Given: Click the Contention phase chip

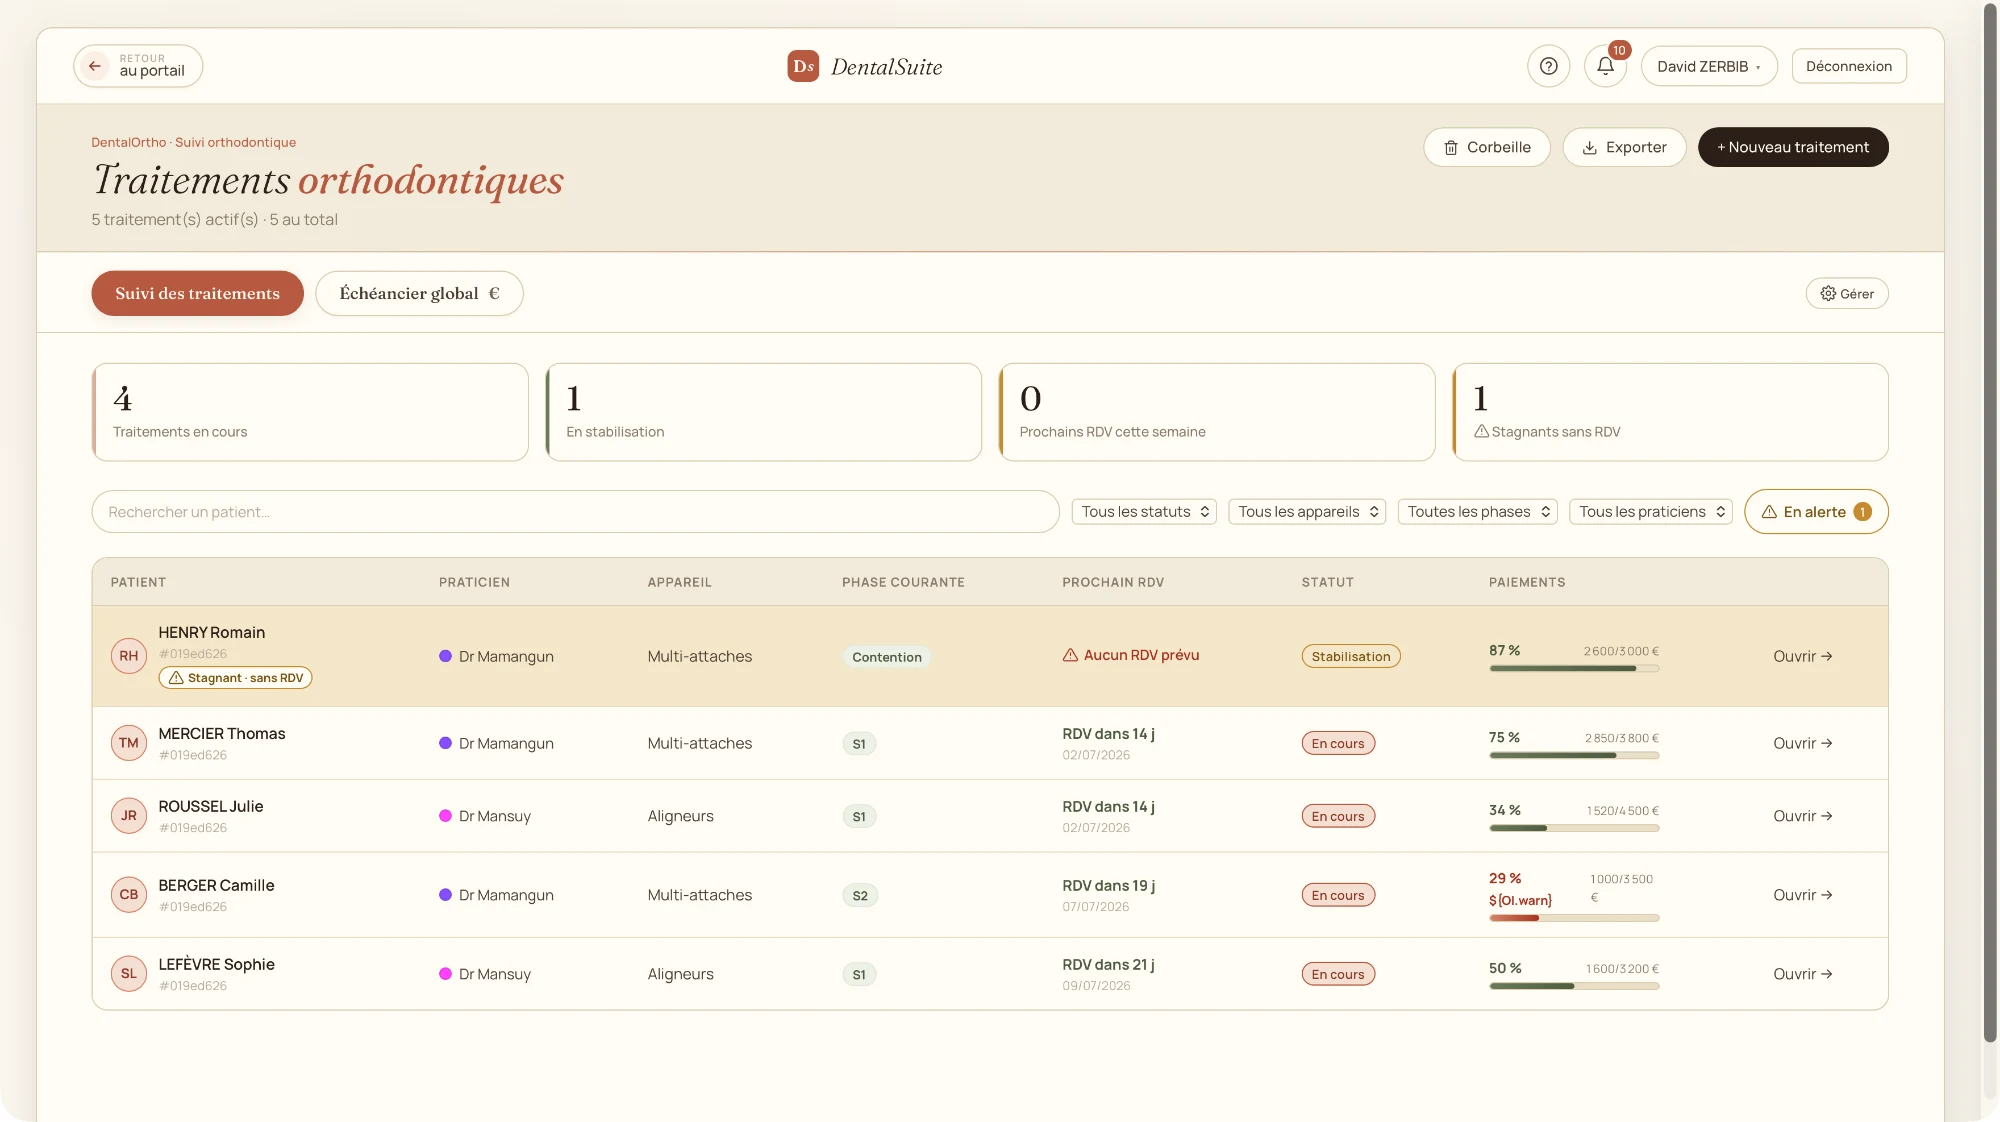Looking at the screenshot, I should tap(887, 657).
